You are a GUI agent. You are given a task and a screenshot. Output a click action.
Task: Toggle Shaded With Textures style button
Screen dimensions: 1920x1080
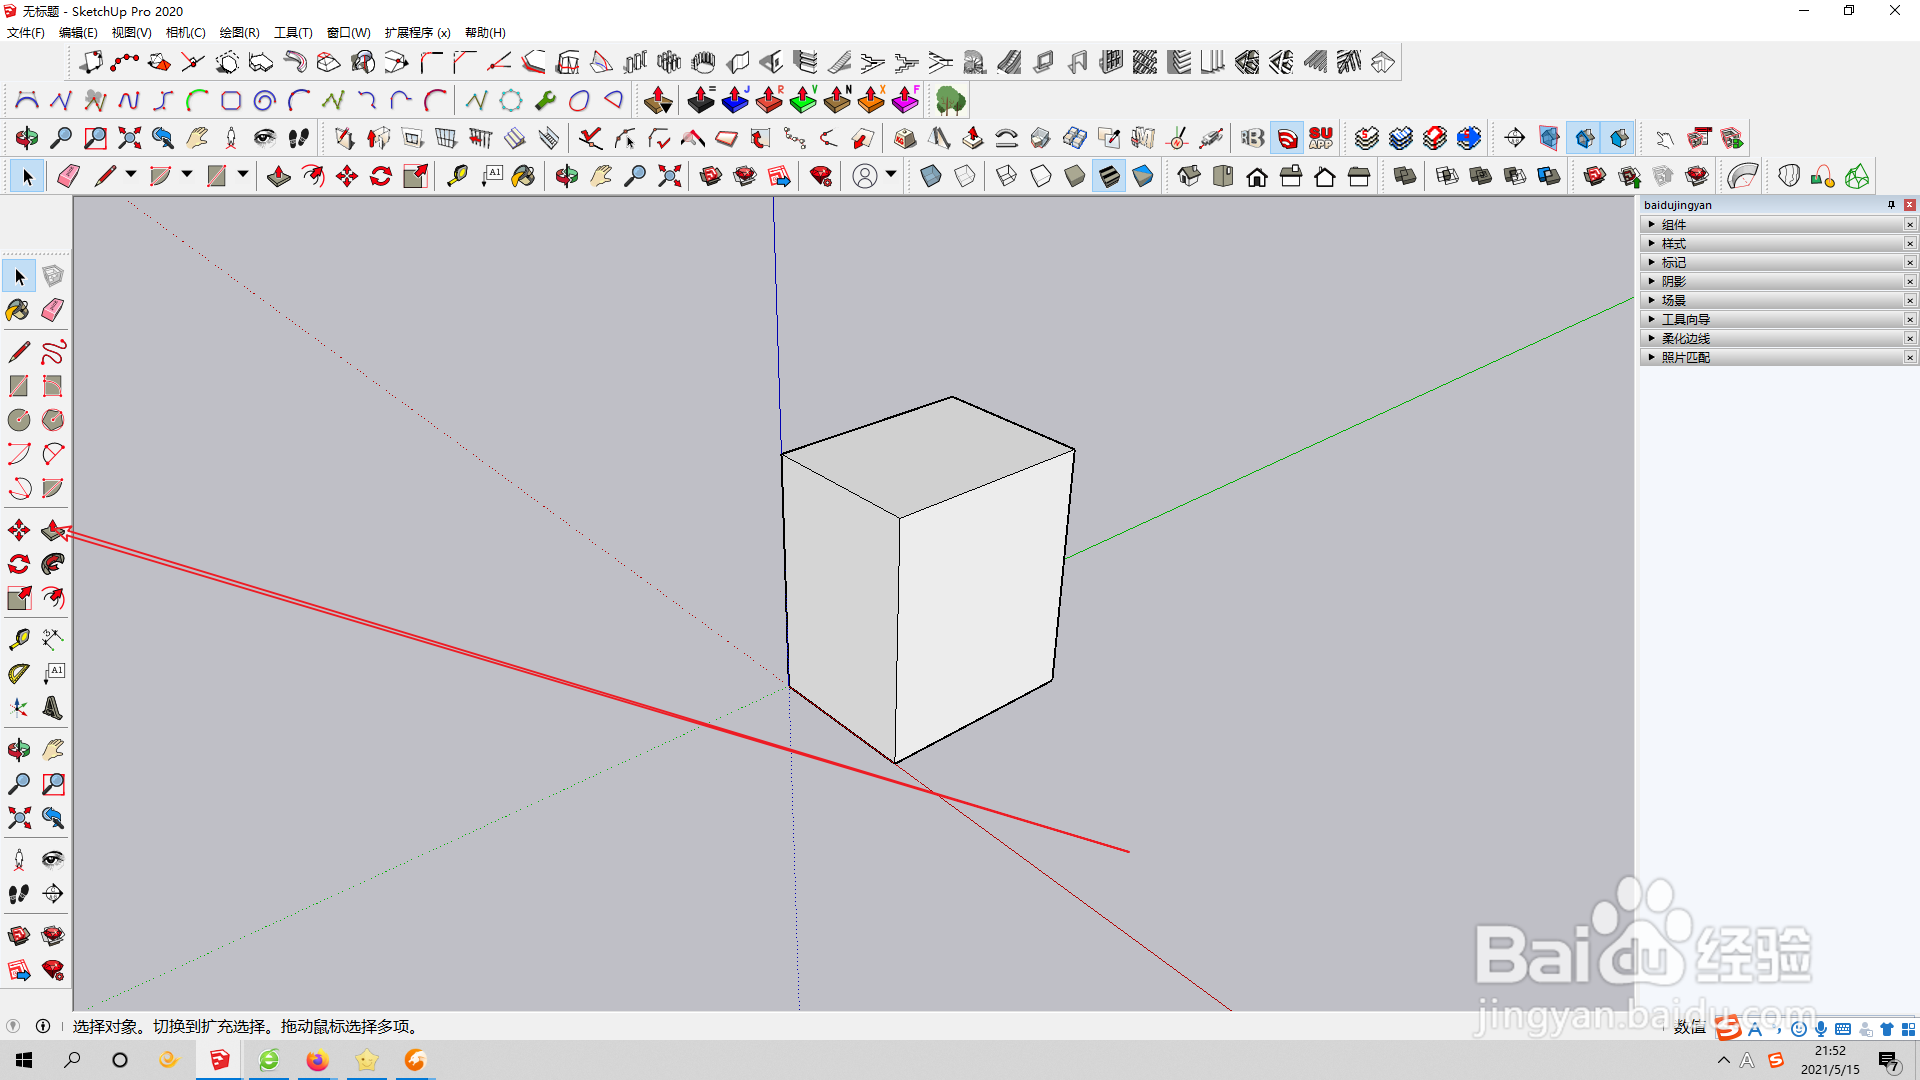click(x=1109, y=177)
